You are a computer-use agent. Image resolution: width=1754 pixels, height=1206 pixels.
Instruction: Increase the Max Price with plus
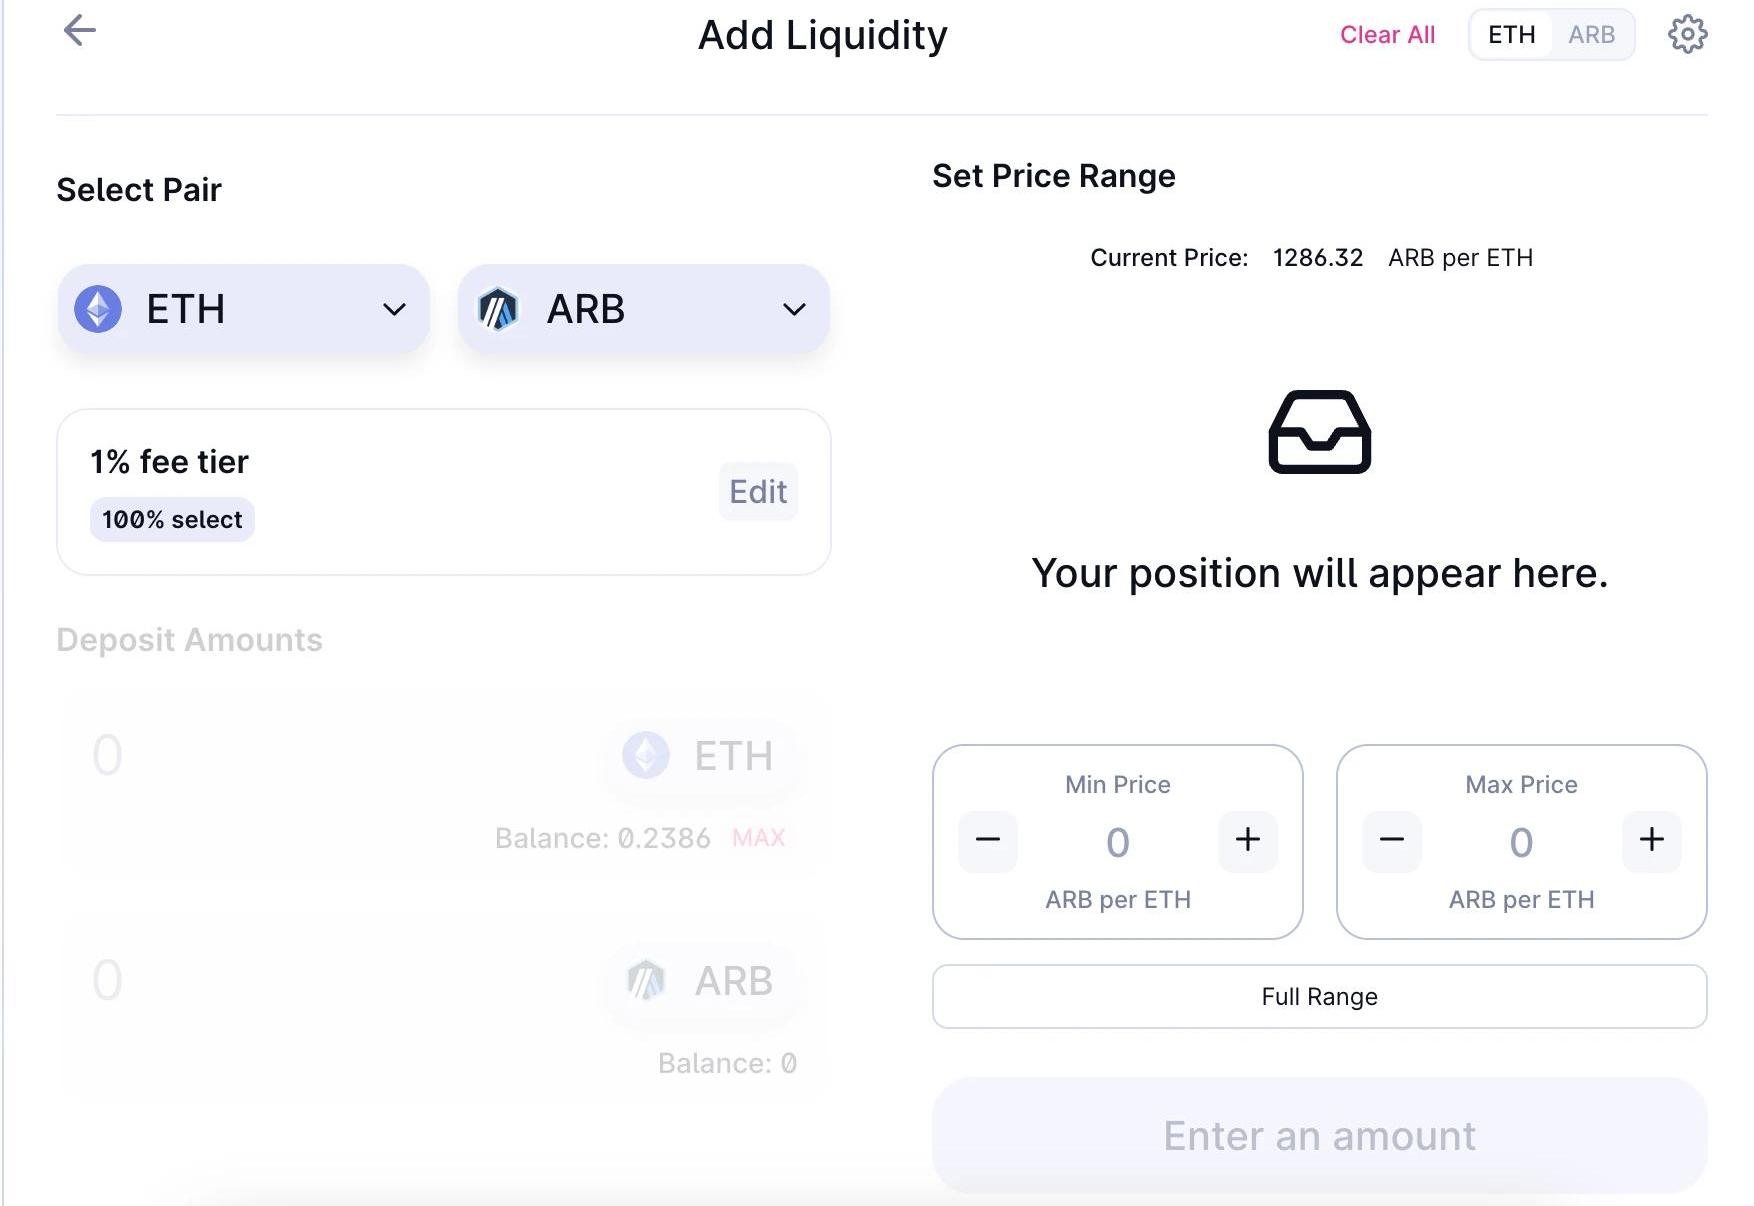pos(1651,840)
